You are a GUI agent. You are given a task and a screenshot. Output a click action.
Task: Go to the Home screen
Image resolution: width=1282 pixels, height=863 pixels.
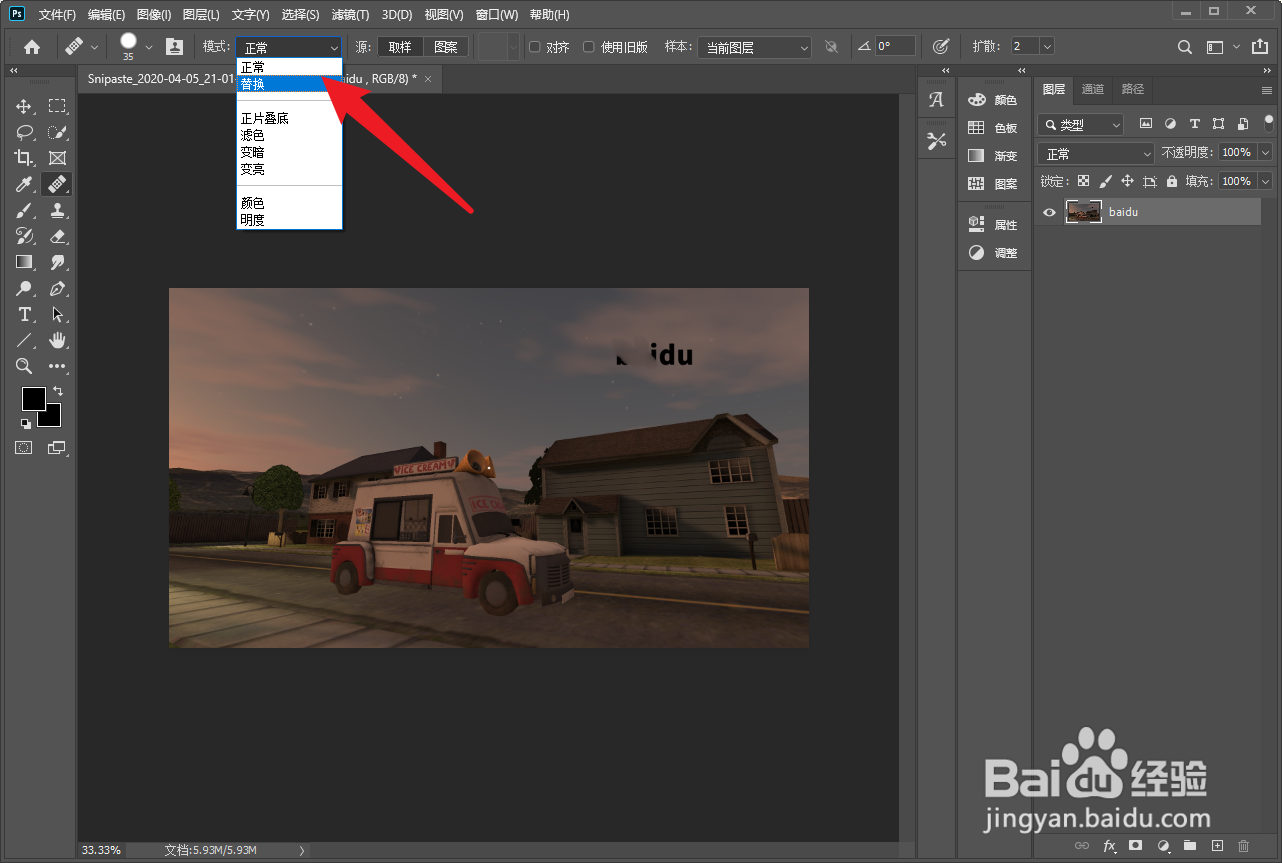[x=32, y=47]
